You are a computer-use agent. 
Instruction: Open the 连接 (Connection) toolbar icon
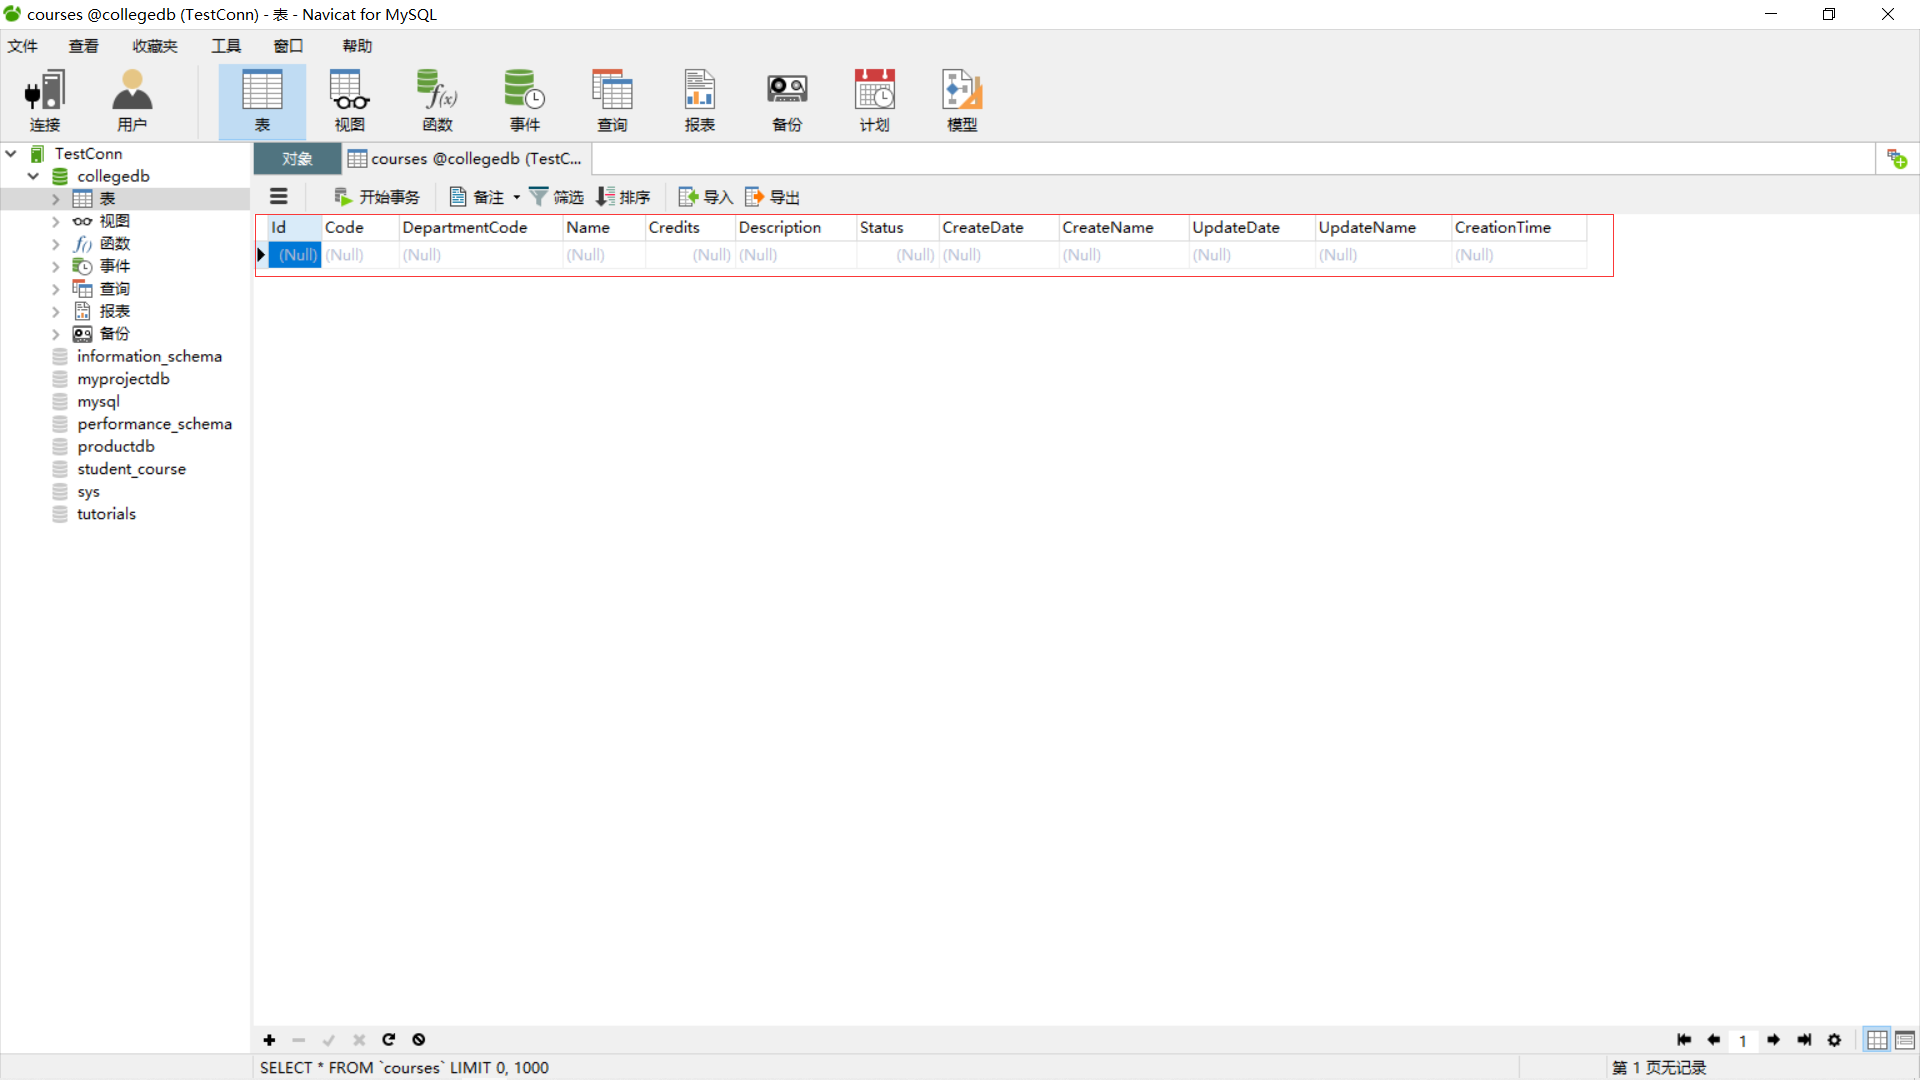(x=45, y=100)
